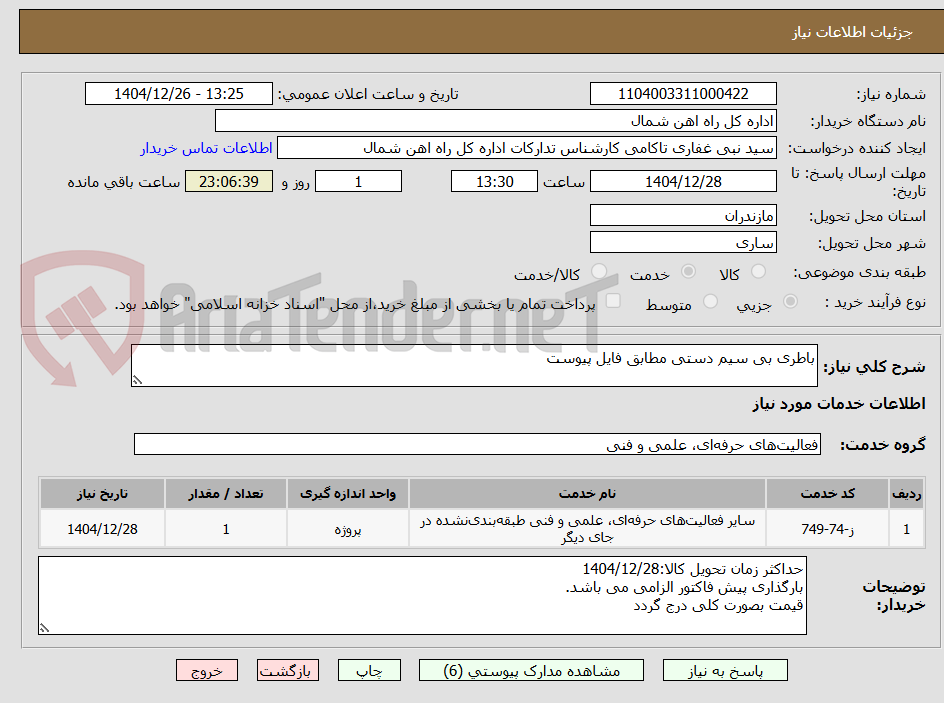Click resize handle of شرح کلی نیاز textarea
The height and width of the screenshot is (703, 944).
tap(137, 380)
